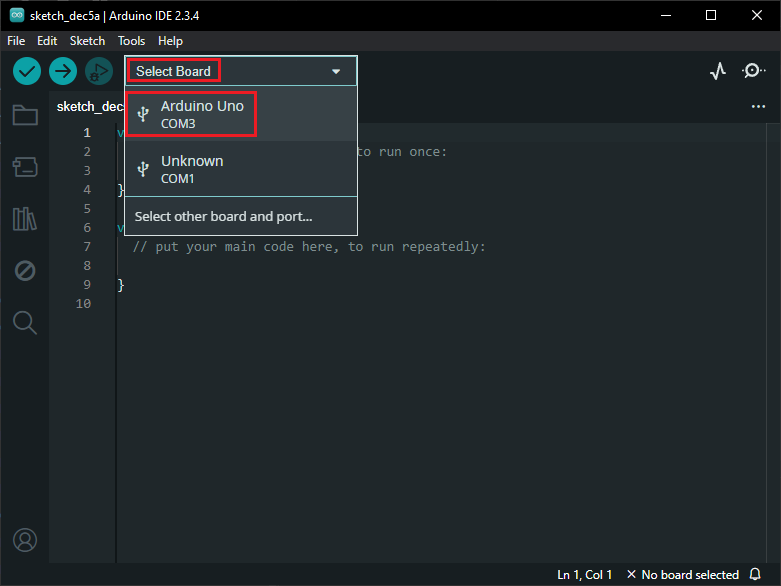Maximize the Arduino IDE window
The width and height of the screenshot is (781, 586).
click(x=711, y=15)
